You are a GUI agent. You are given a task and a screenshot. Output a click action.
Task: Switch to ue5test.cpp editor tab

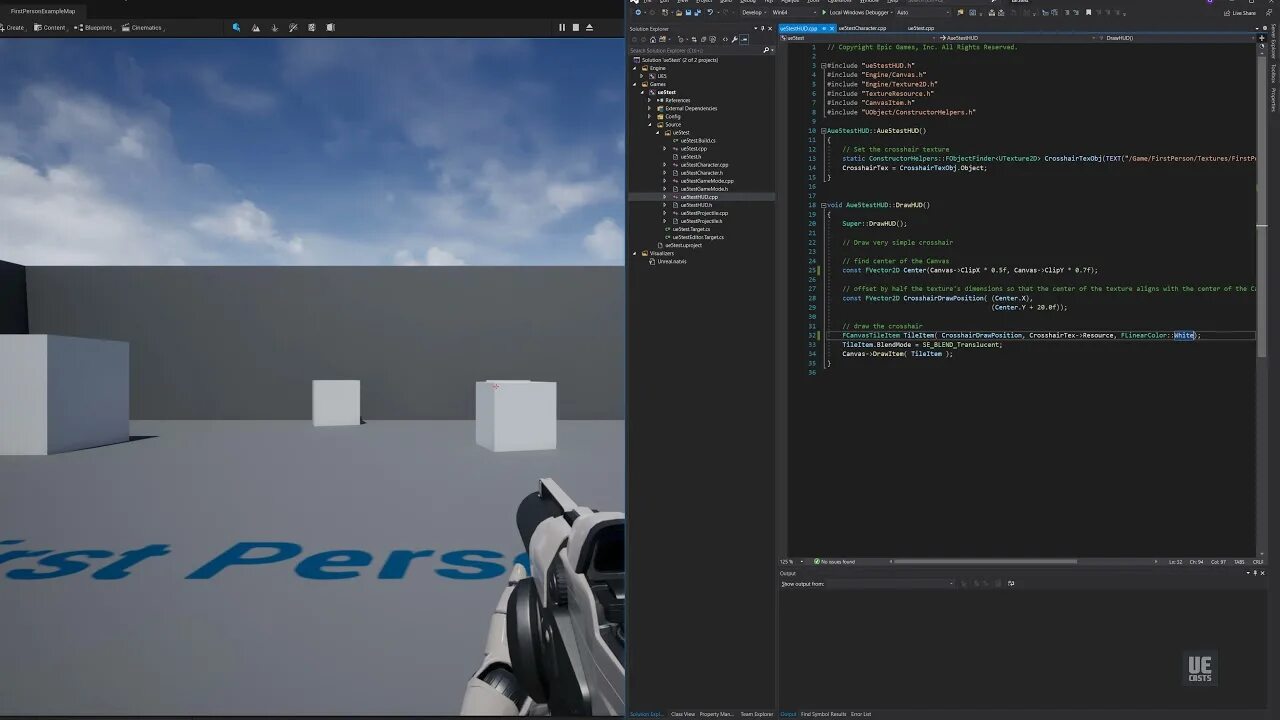click(x=921, y=28)
